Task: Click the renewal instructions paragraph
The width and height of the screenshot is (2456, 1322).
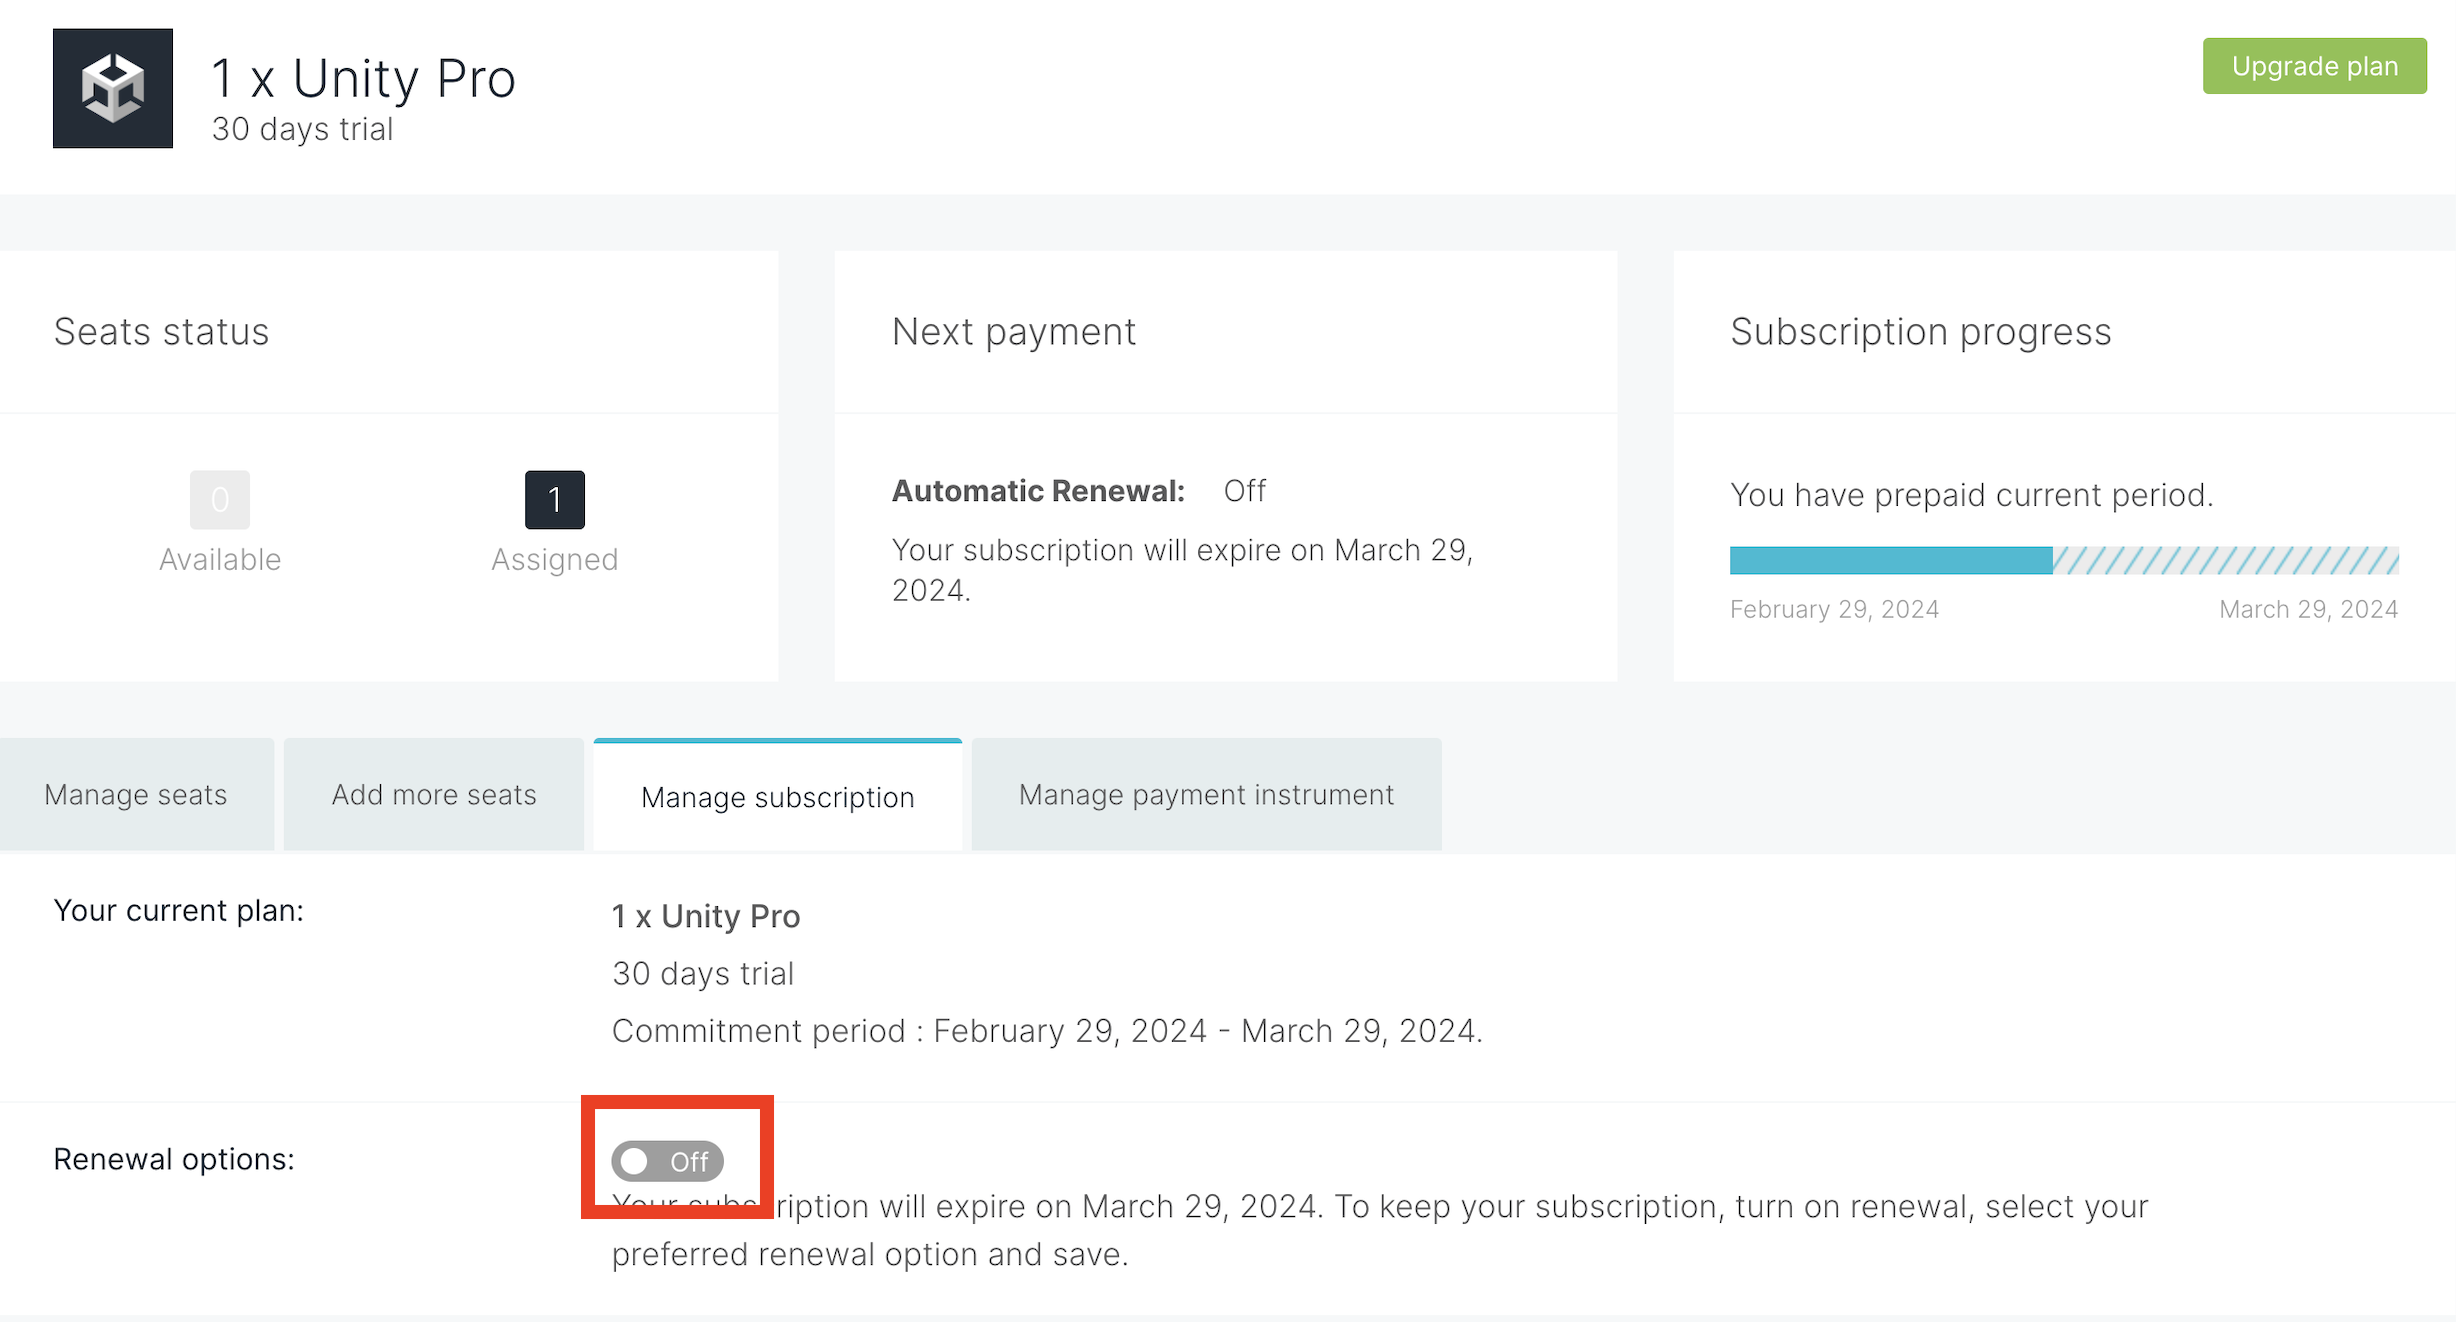Action: [1380, 1230]
